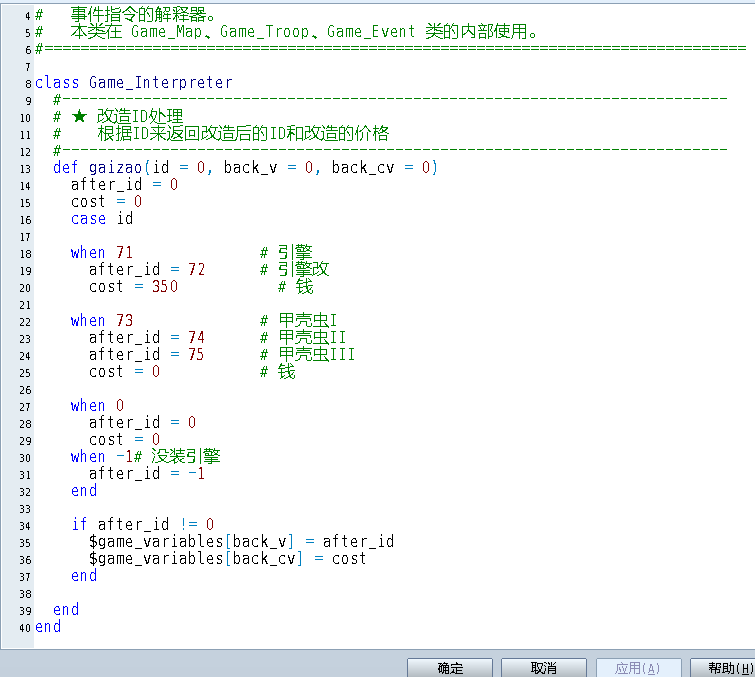
Task: Click the 确定 (OK) button
Action: tap(450, 668)
